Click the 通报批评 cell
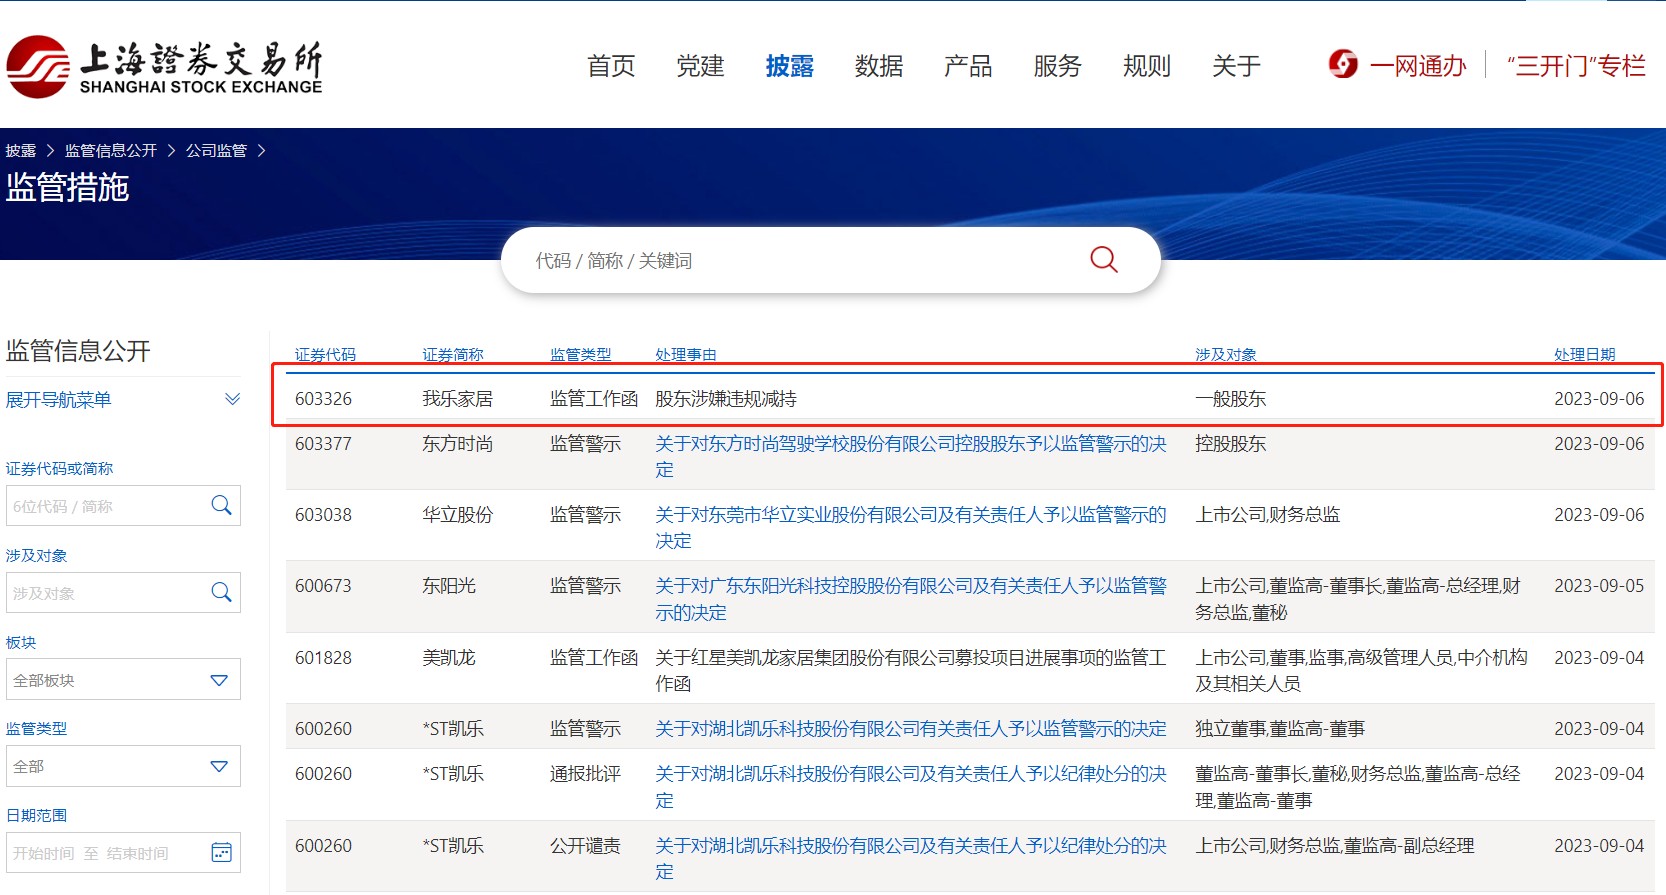This screenshot has width=1666, height=895. click(585, 774)
